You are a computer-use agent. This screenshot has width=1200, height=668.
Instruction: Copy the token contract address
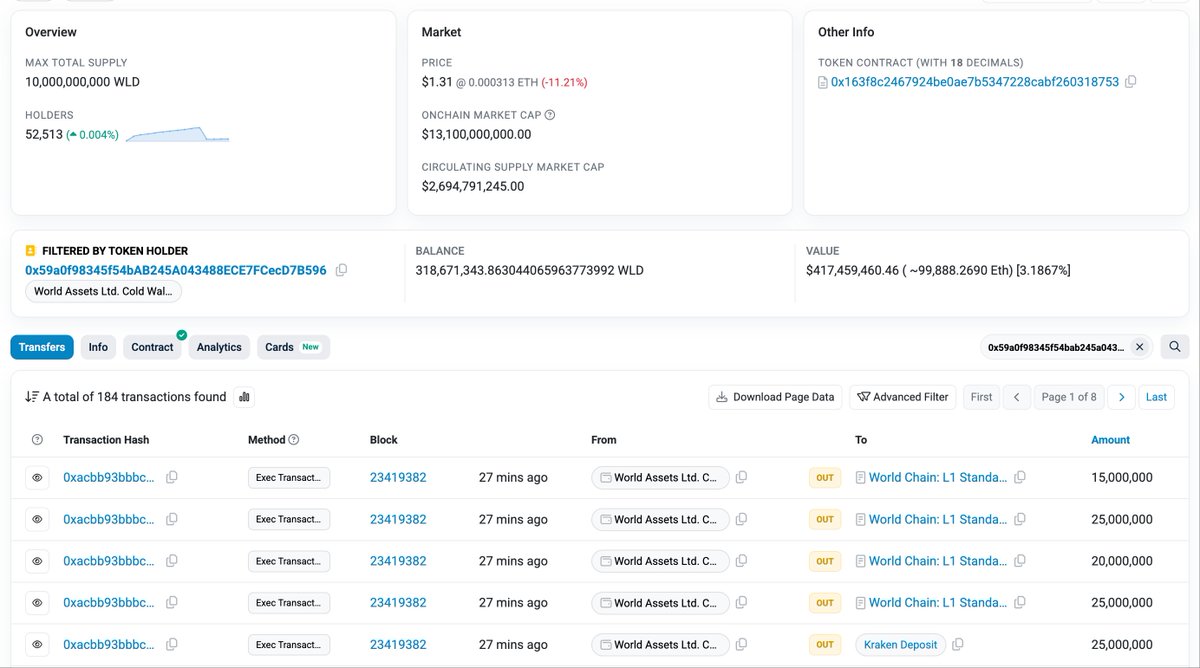pyautogui.click(x=1131, y=82)
